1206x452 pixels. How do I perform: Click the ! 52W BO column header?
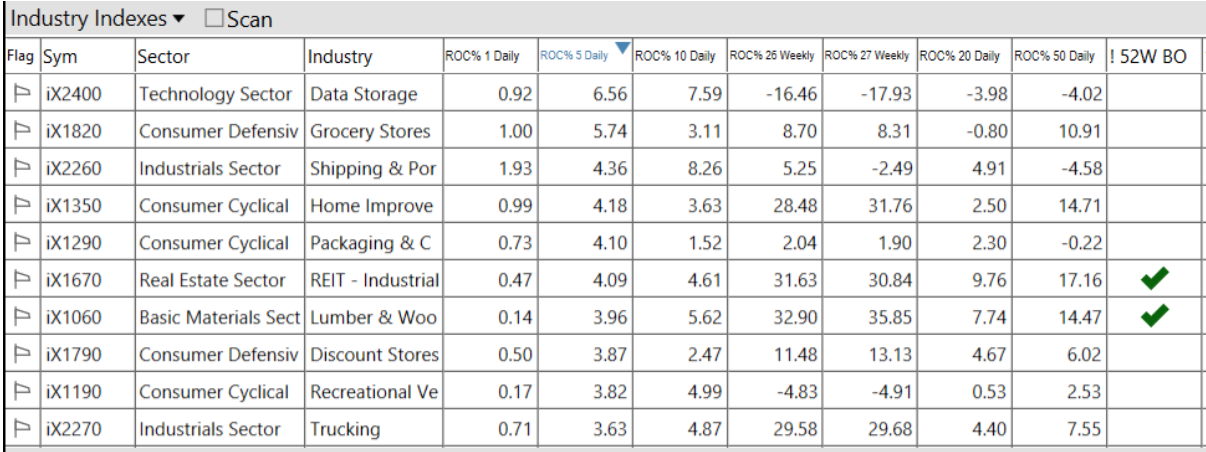tap(1148, 56)
